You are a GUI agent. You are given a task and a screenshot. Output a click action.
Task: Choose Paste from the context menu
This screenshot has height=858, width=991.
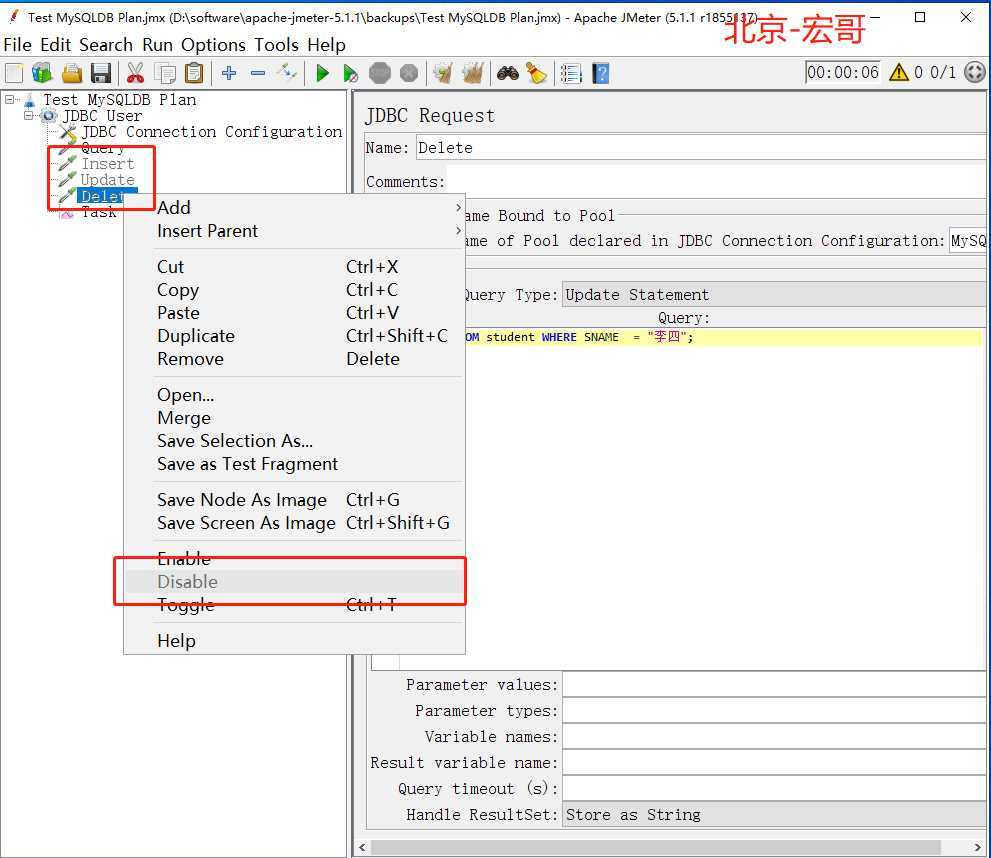pyautogui.click(x=295, y=313)
